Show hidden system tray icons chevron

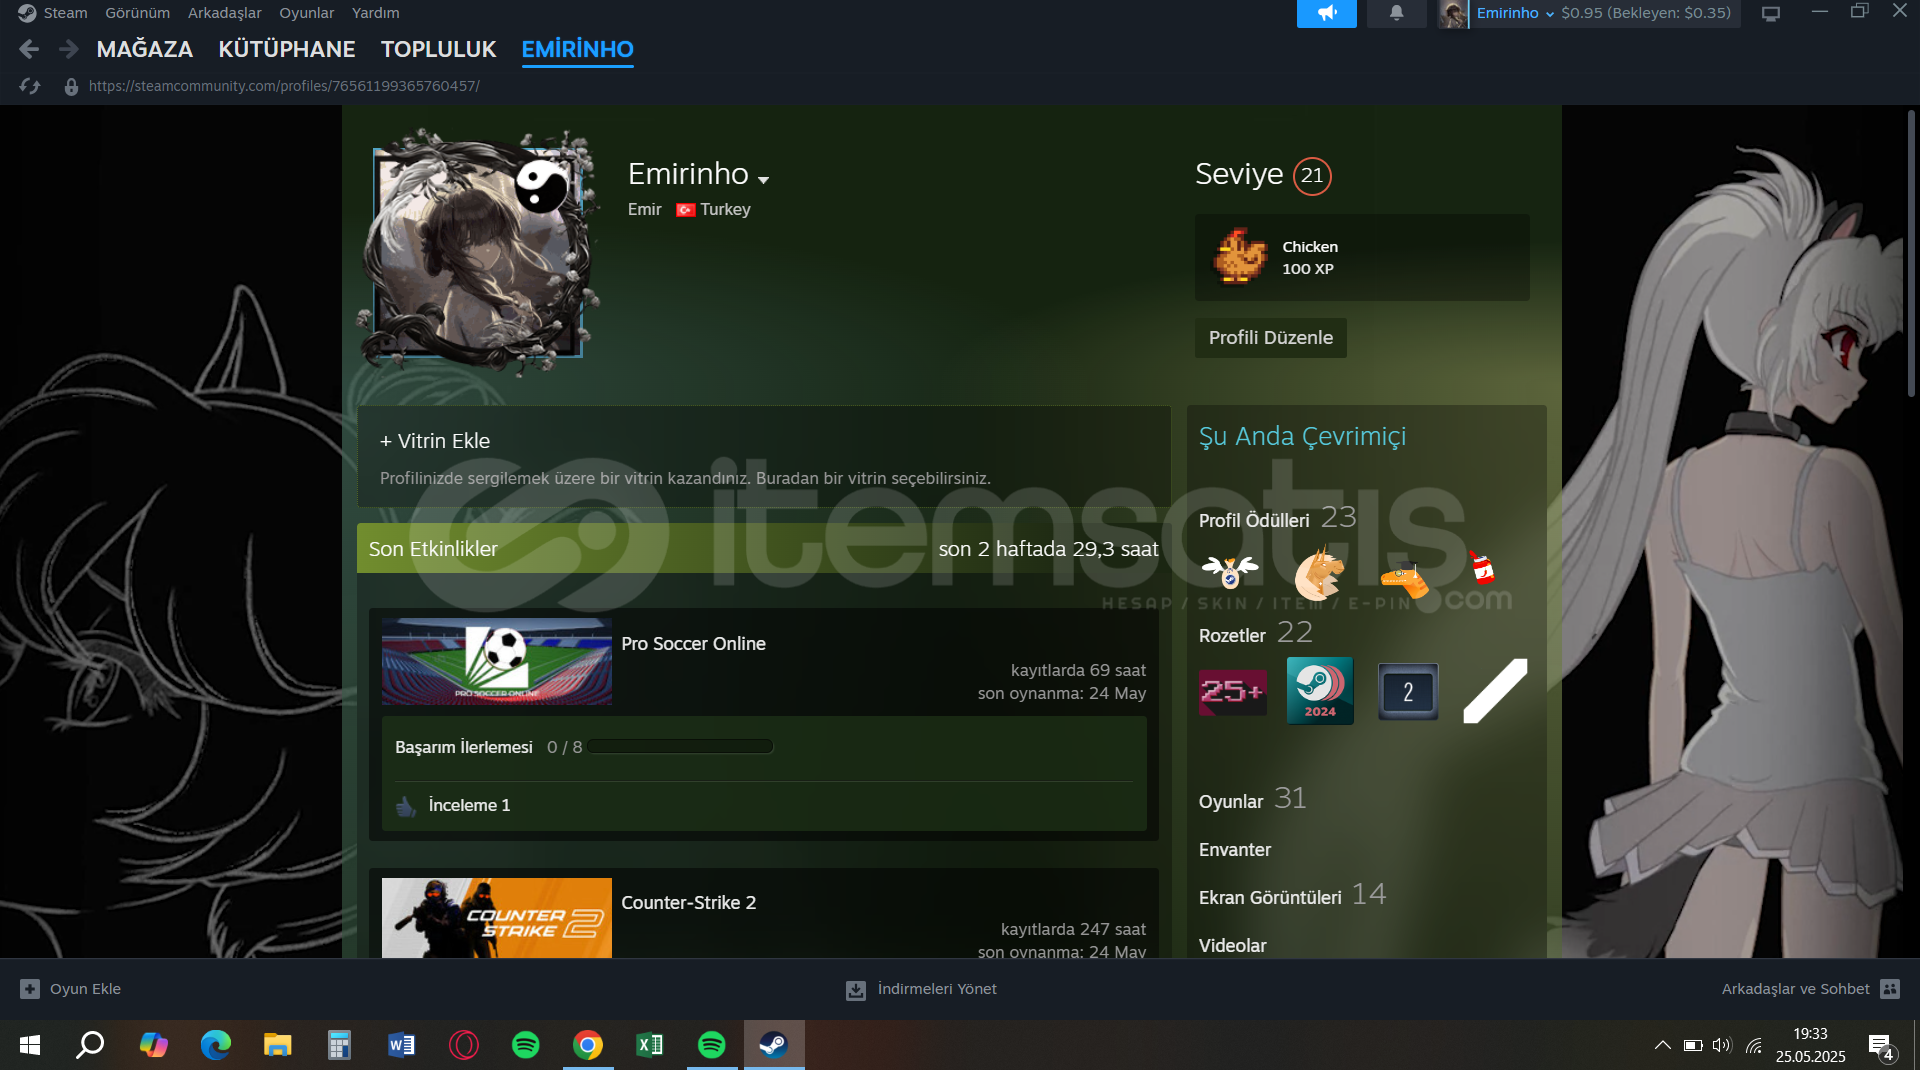tap(1662, 1045)
